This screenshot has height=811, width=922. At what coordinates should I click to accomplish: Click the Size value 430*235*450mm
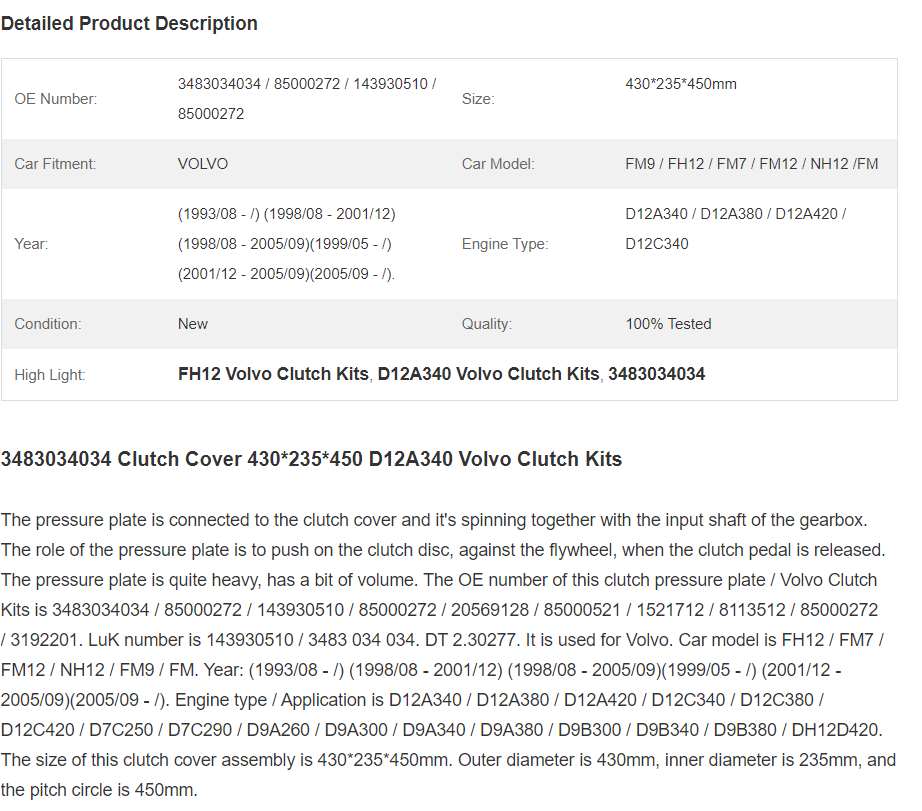681,84
